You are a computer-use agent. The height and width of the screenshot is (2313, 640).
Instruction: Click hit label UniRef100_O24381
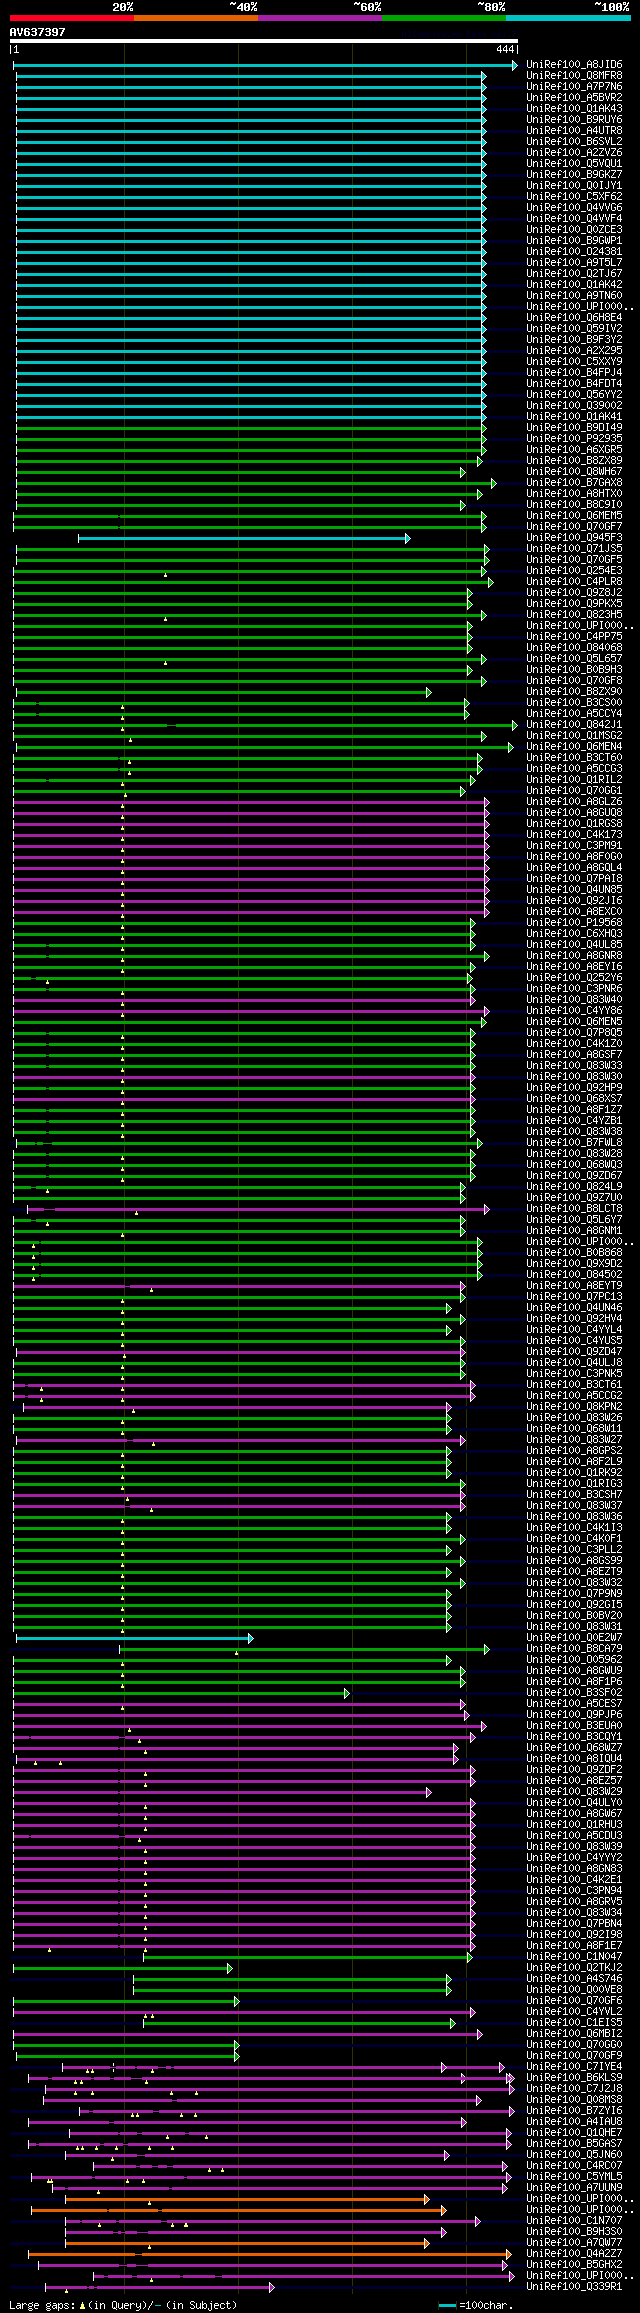click(x=574, y=252)
